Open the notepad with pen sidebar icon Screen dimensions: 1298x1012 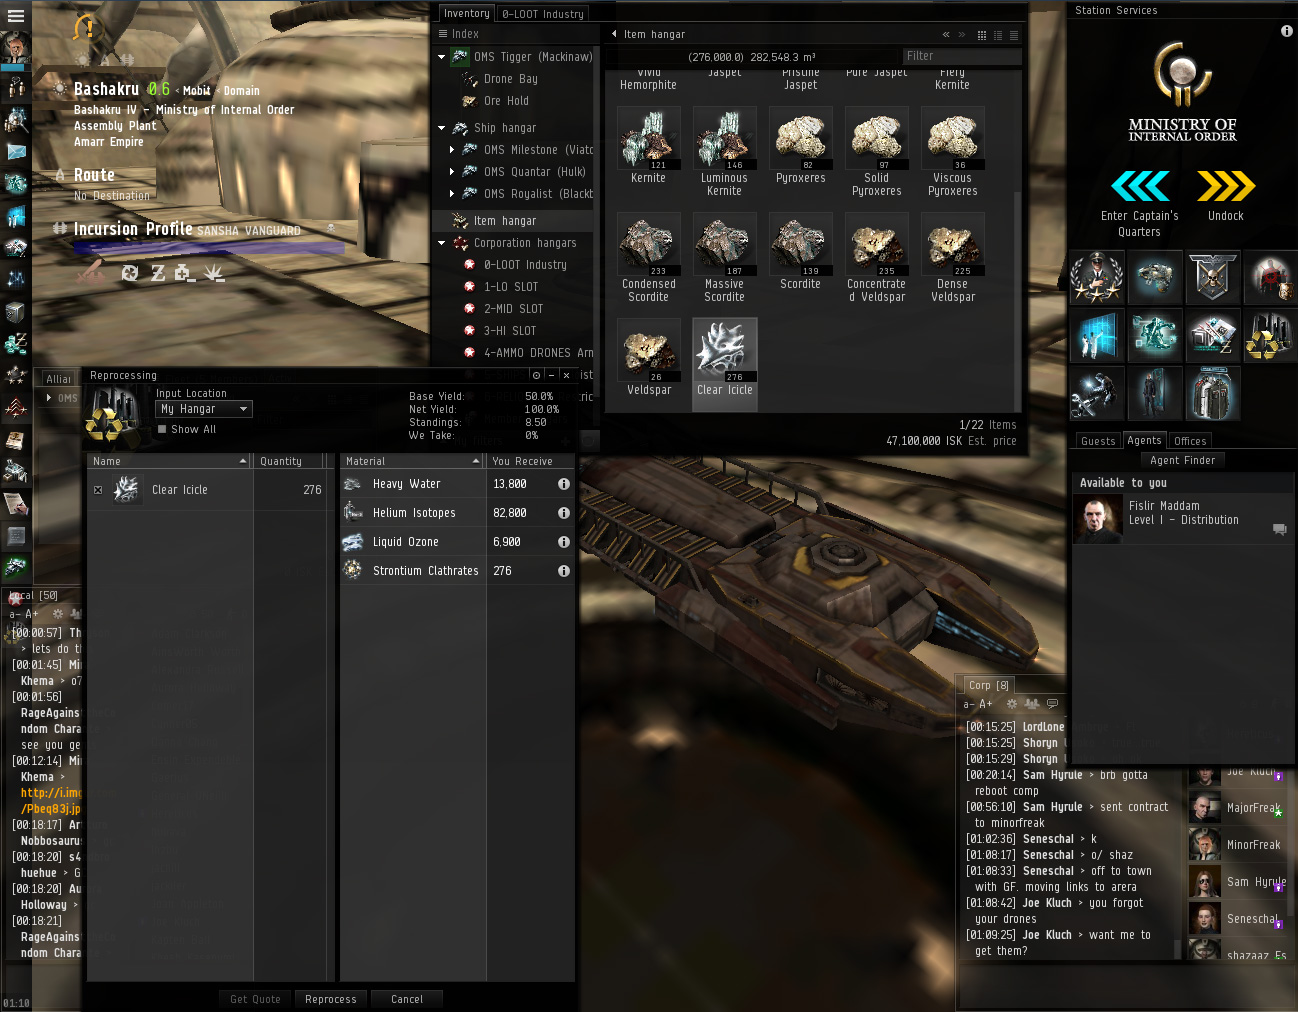(16, 503)
